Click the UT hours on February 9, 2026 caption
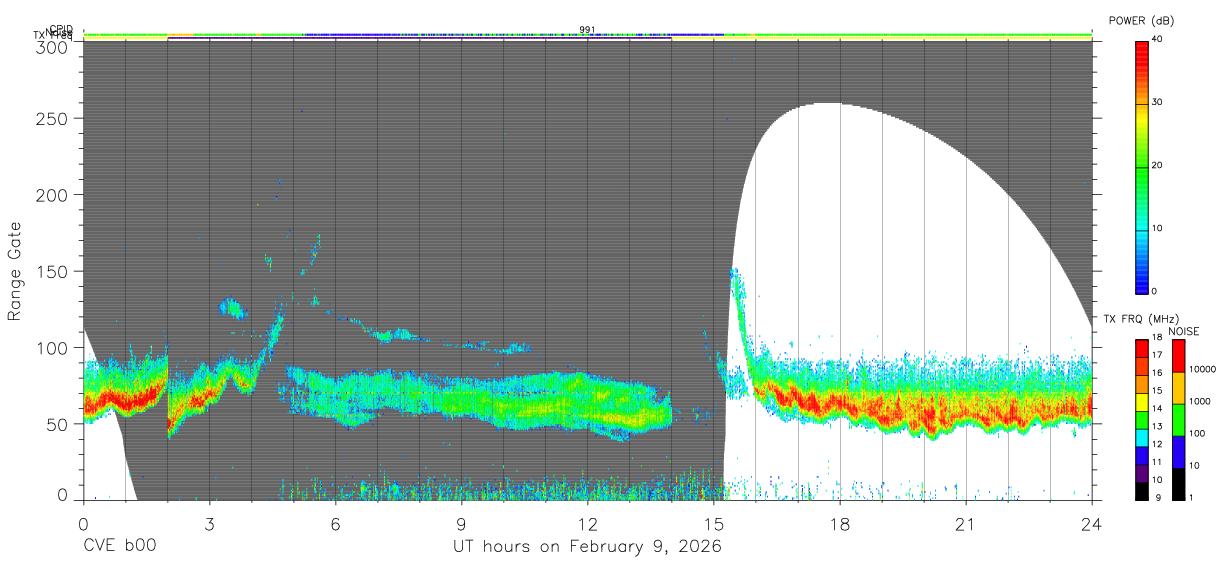 tap(588, 547)
